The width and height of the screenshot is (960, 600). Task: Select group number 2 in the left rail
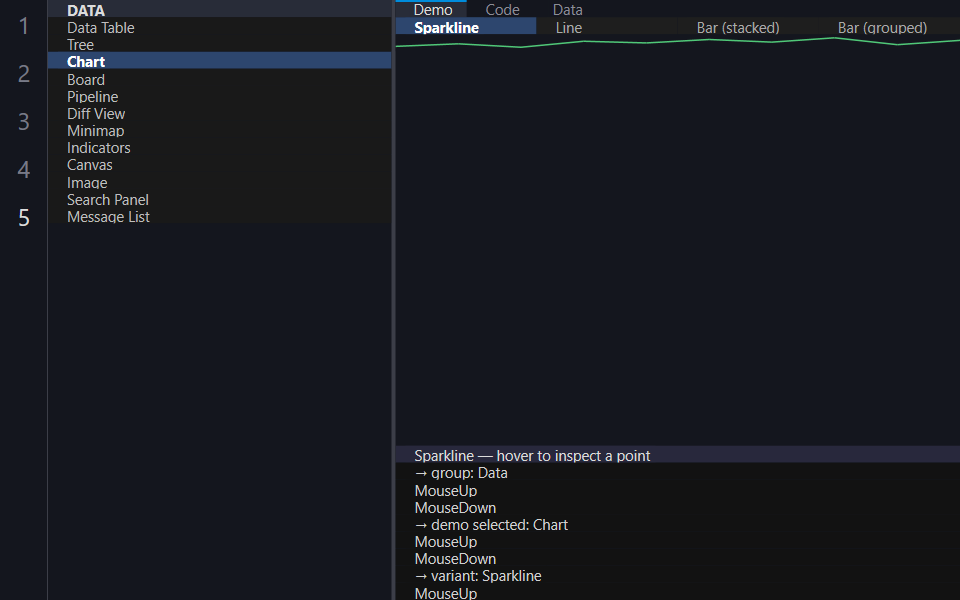pyautogui.click(x=24, y=73)
